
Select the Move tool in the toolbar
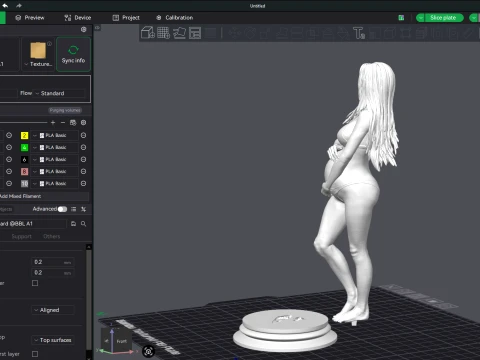point(234,33)
